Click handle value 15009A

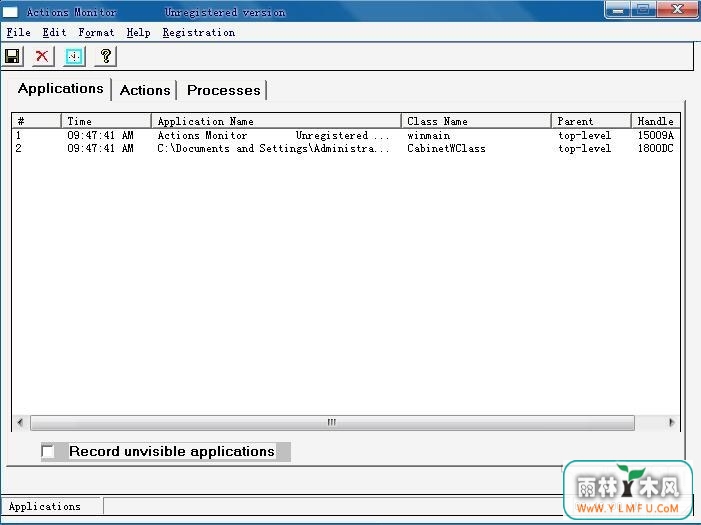(655, 135)
